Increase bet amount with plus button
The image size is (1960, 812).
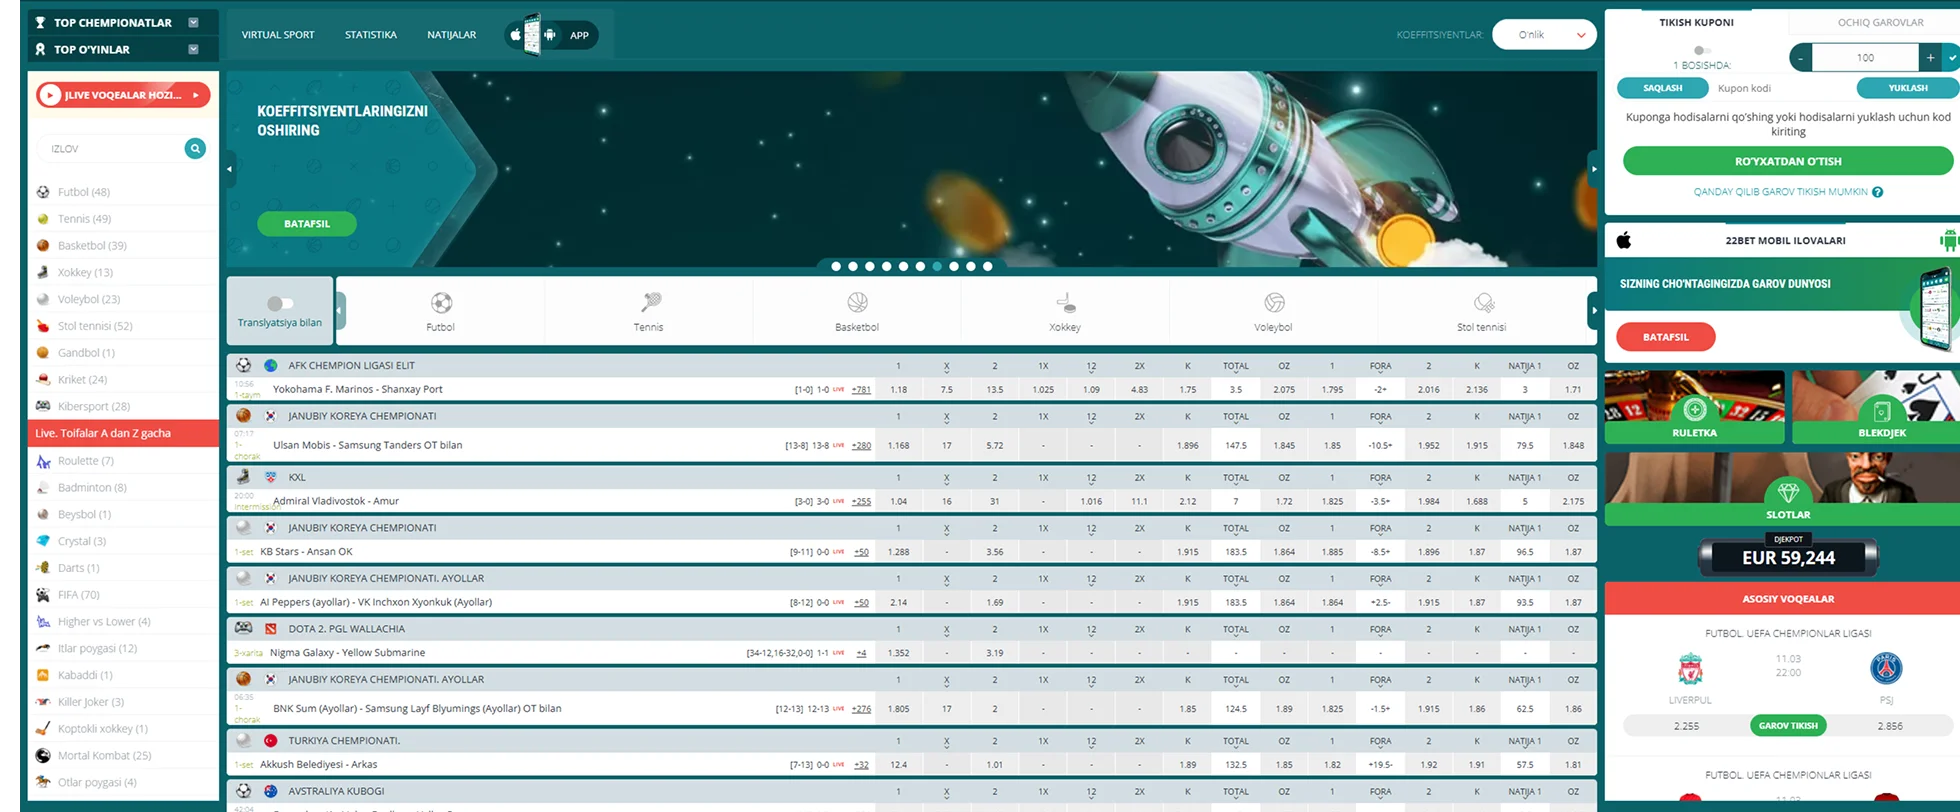(x=1930, y=58)
